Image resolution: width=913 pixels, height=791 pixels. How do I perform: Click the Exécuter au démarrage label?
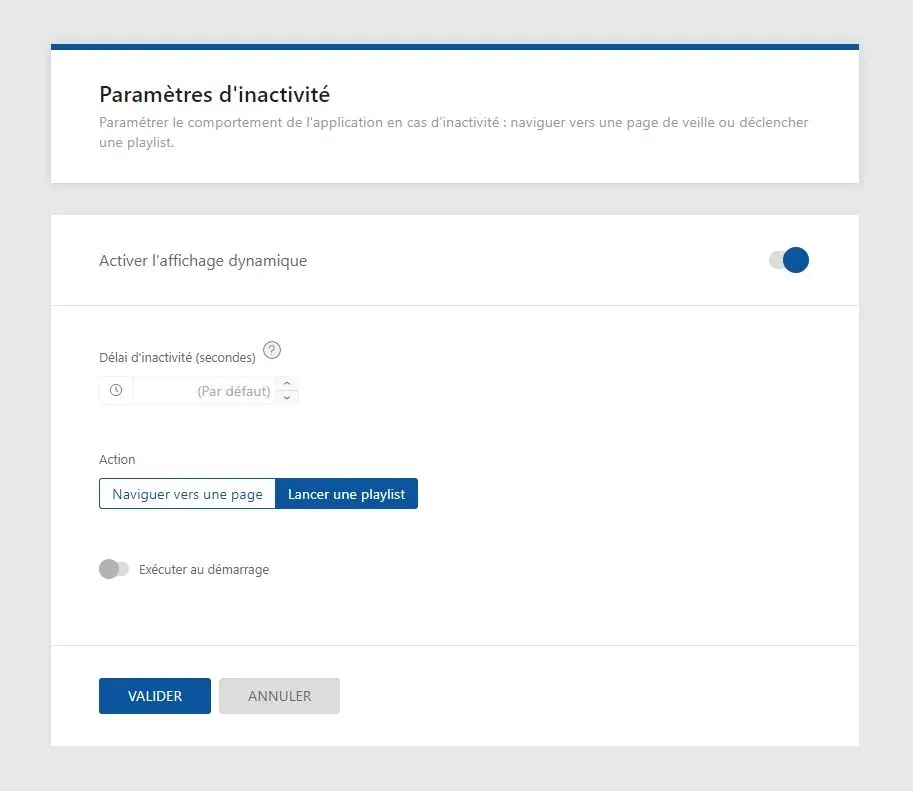click(204, 570)
